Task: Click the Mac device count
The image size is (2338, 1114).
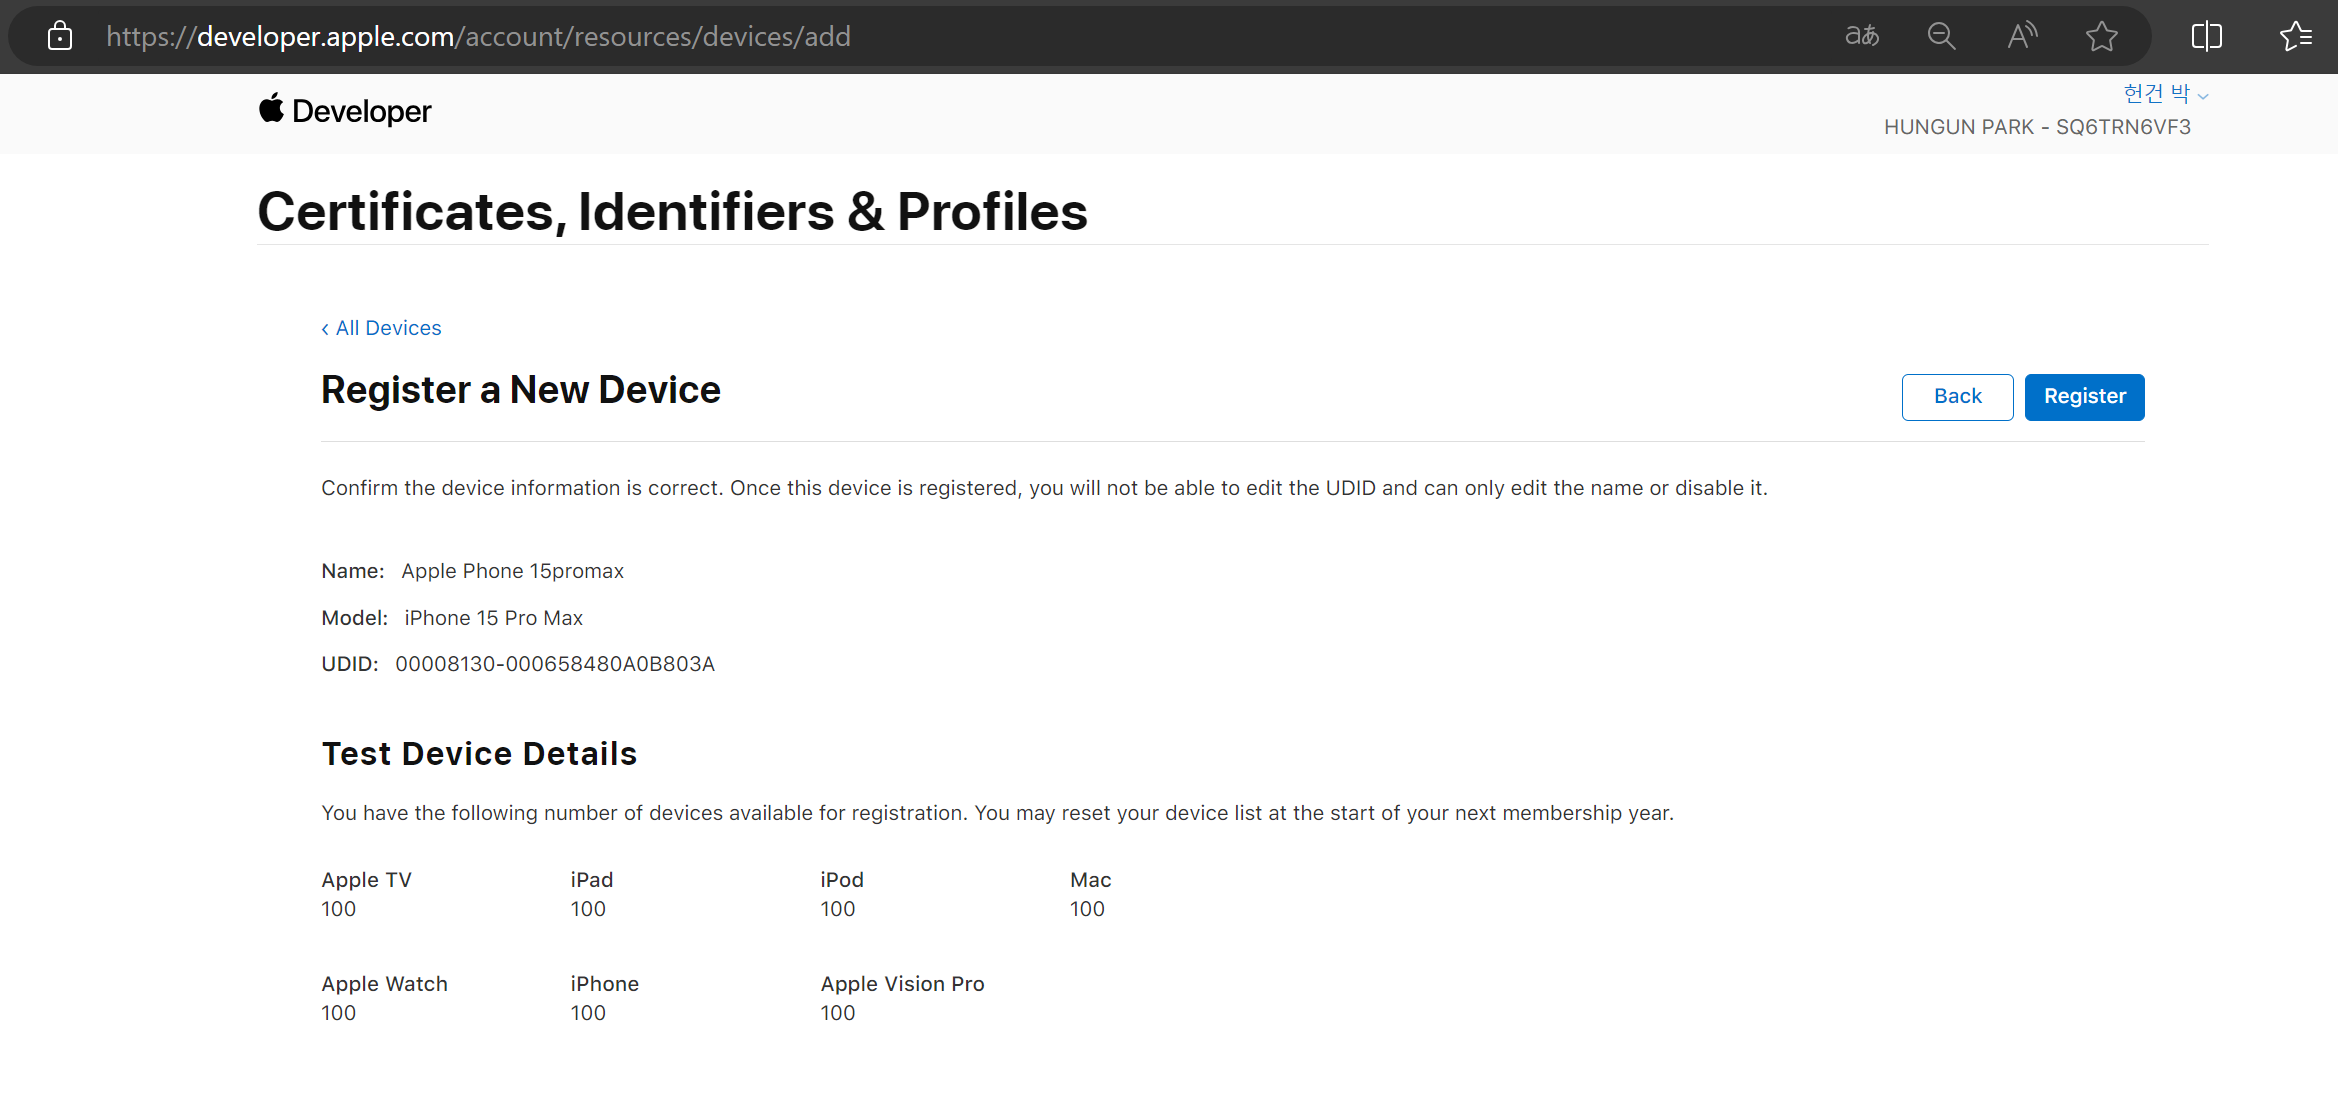Action: coord(1087,909)
